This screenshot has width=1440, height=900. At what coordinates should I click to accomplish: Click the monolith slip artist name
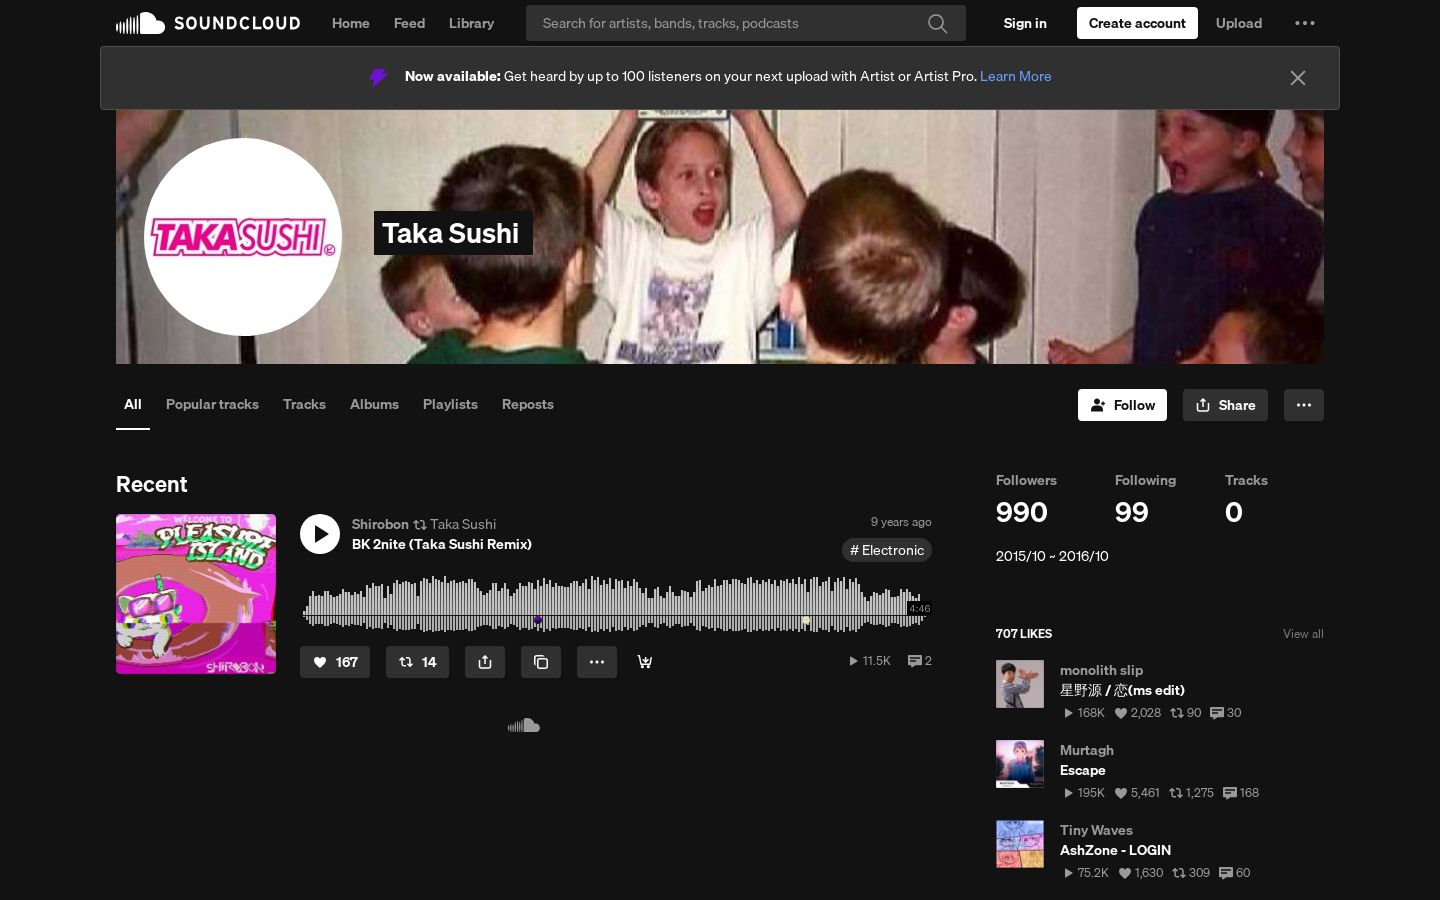click(1101, 670)
